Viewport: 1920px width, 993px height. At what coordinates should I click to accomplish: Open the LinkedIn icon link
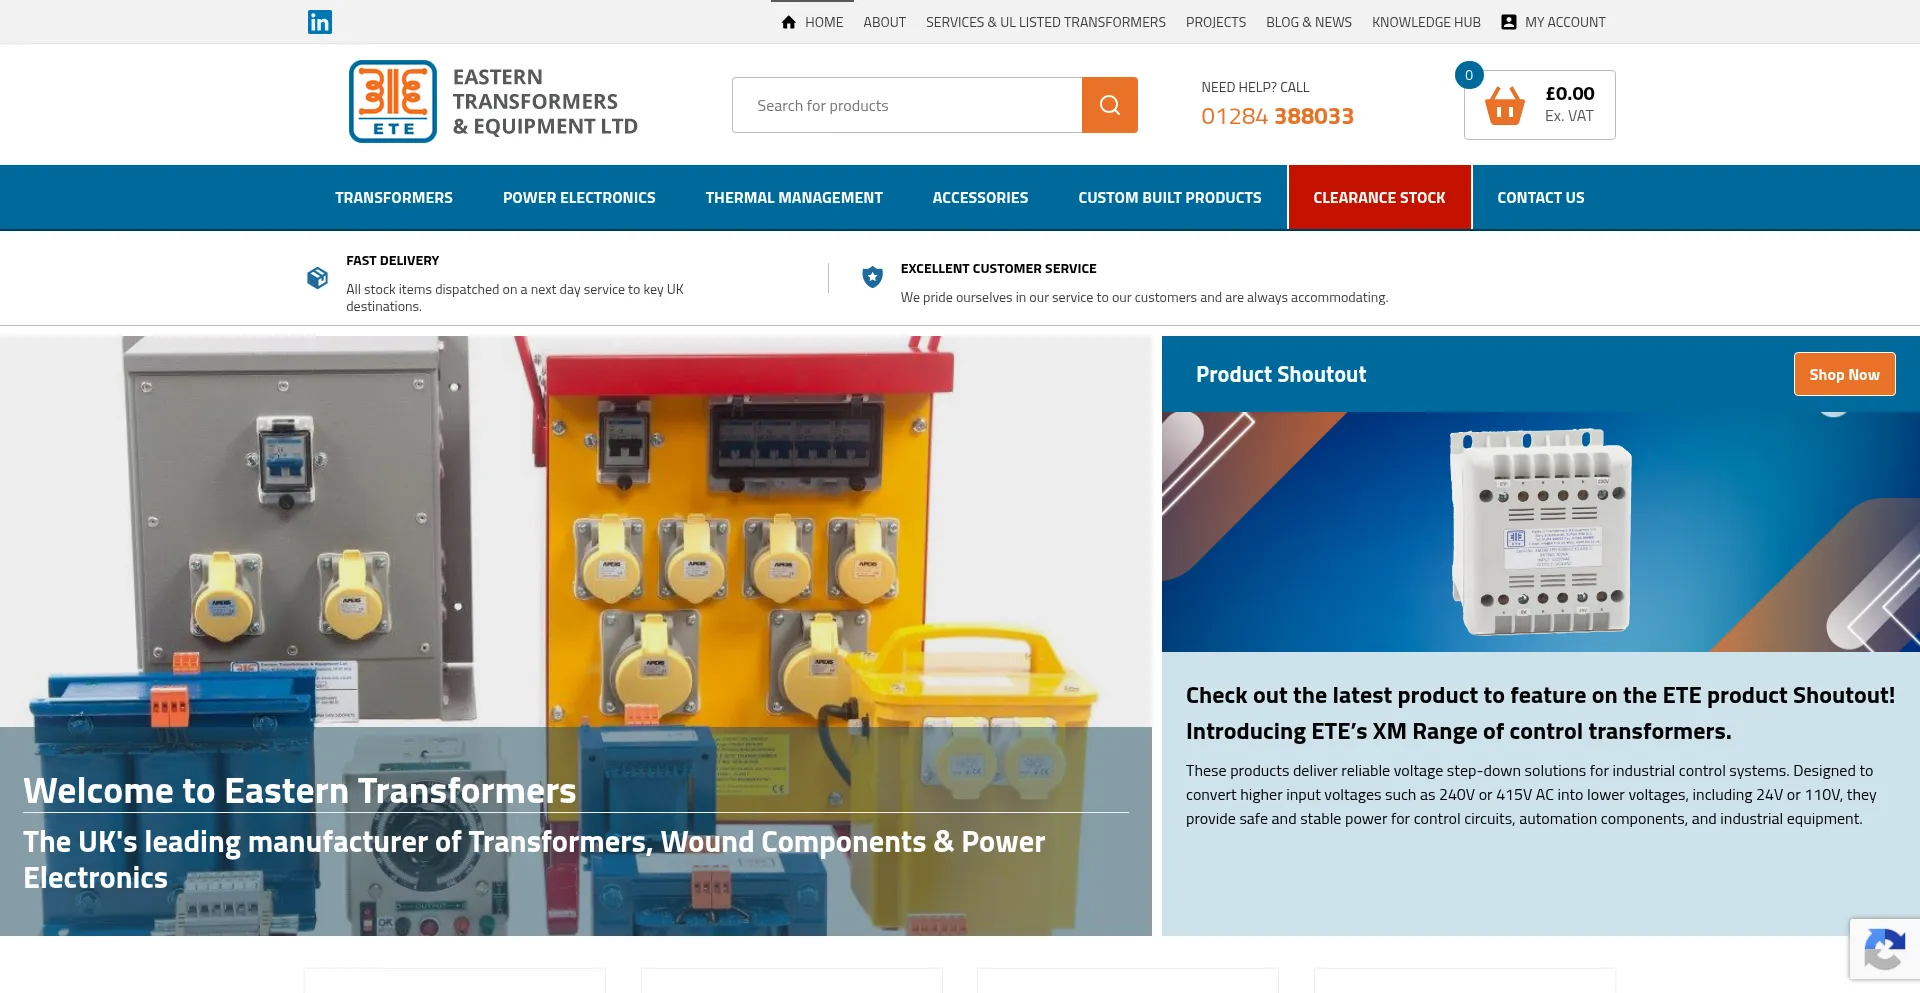click(320, 22)
